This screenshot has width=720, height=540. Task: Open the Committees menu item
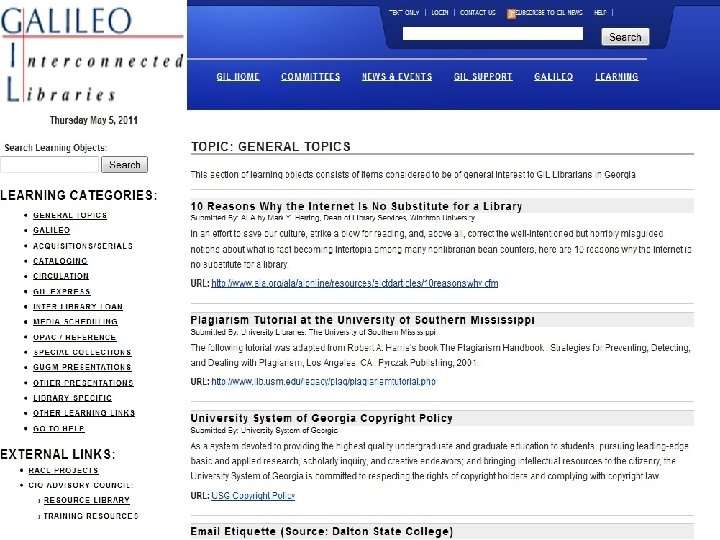click(310, 77)
